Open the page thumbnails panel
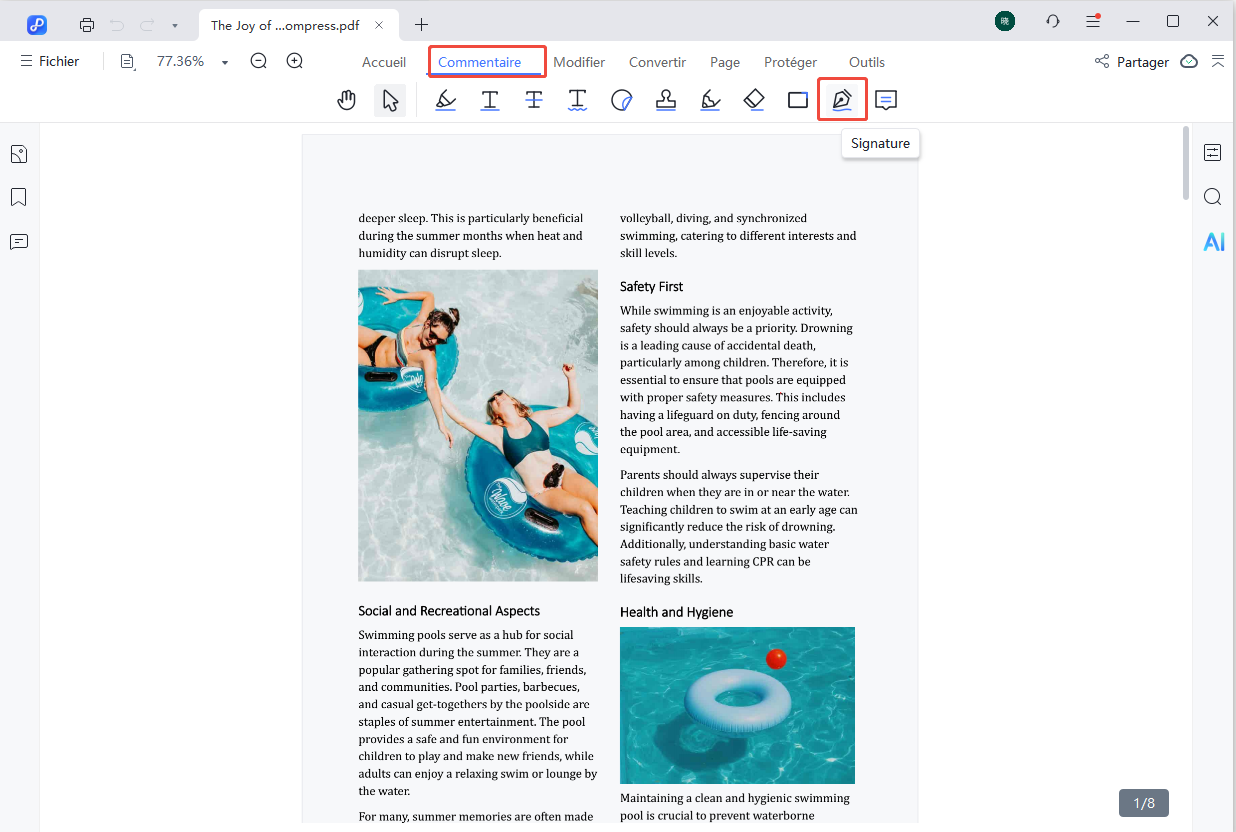Image resolution: width=1236 pixels, height=832 pixels. pyautogui.click(x=18, y=154)
